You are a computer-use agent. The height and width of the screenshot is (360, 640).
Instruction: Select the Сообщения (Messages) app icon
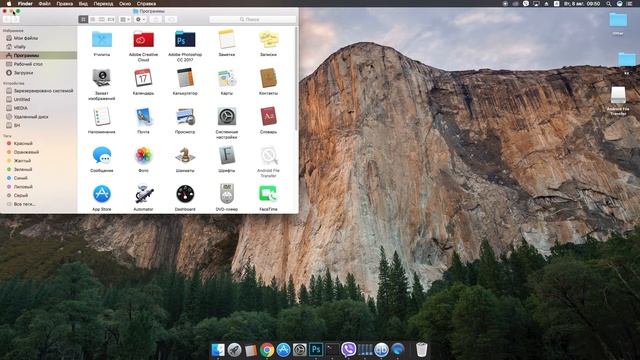point(102,156)
